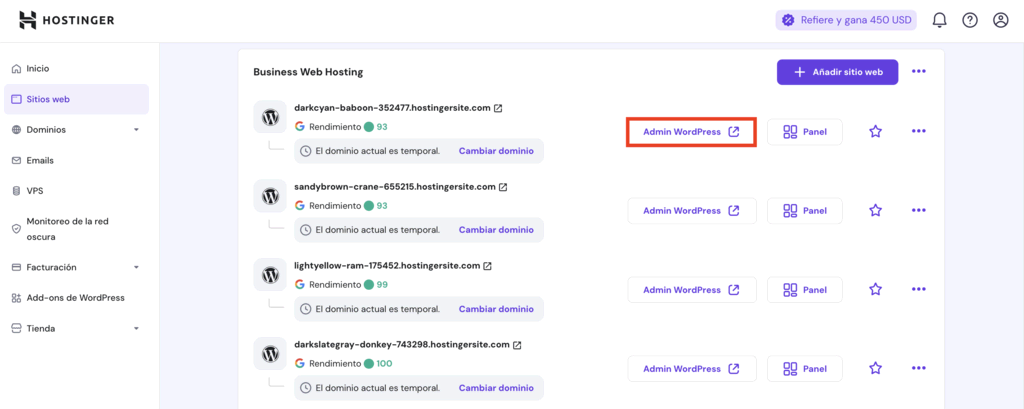Screen dimensions: 1024x409
Task: Click Añadir sitio web button
Action: click(x=837, y=72)
